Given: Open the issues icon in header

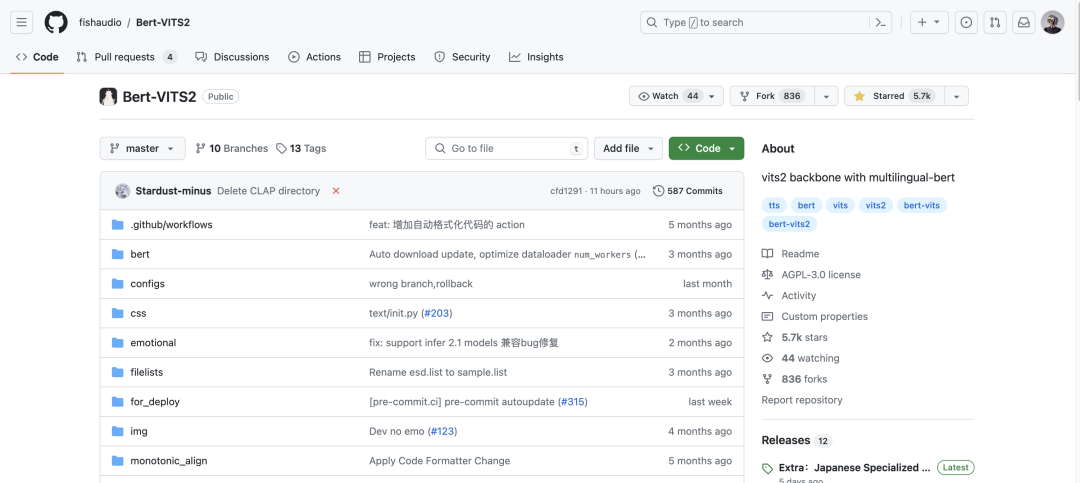Looking at the screenshot, I should 966,22.
